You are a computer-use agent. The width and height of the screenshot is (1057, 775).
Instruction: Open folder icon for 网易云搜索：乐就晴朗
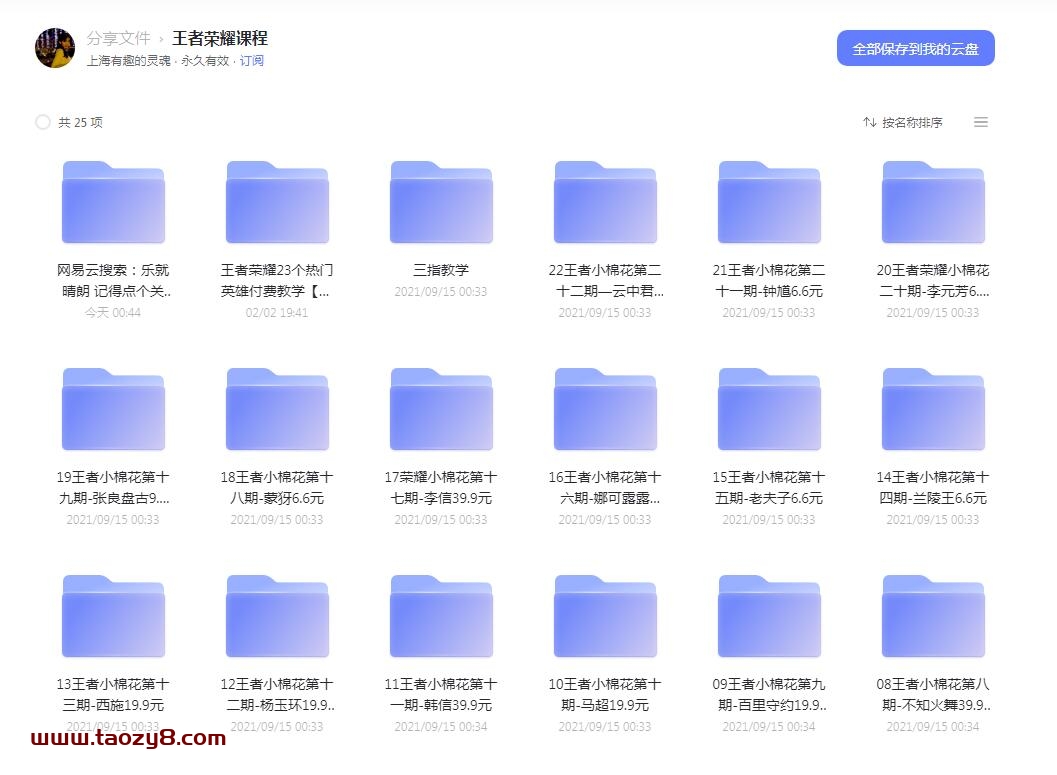click(x=113, y=202)
